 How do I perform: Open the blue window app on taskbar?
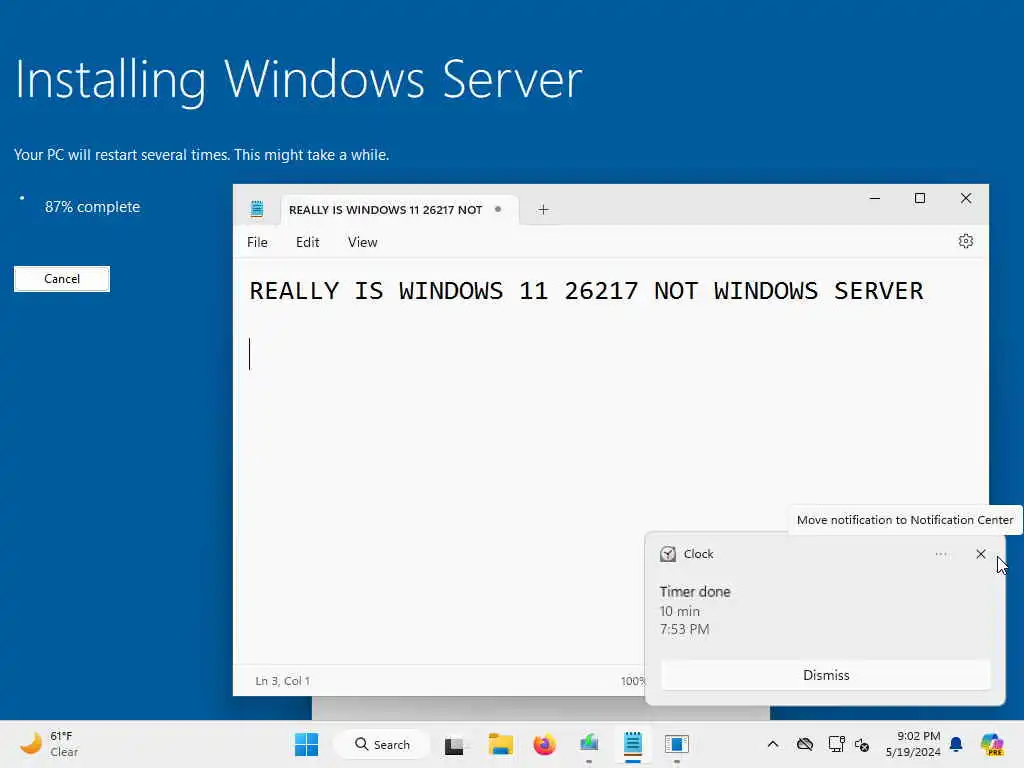coord(677,744)
